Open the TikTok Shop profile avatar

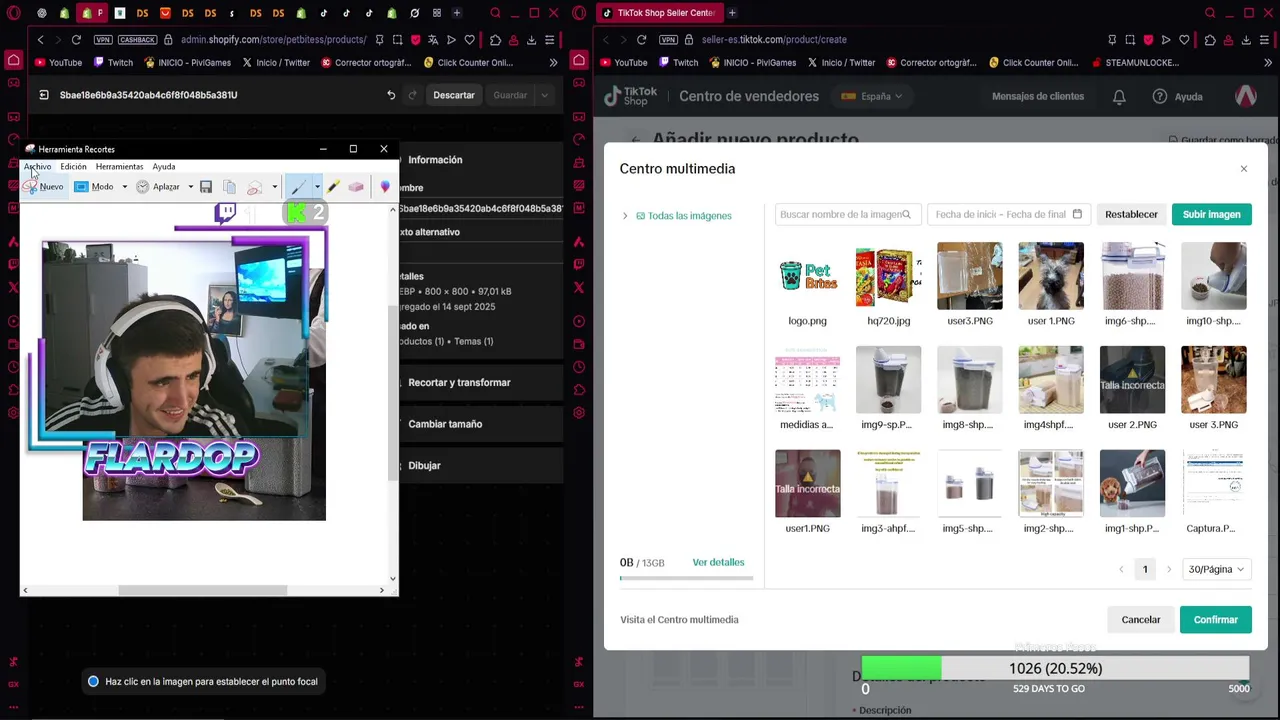(1246, 96)
